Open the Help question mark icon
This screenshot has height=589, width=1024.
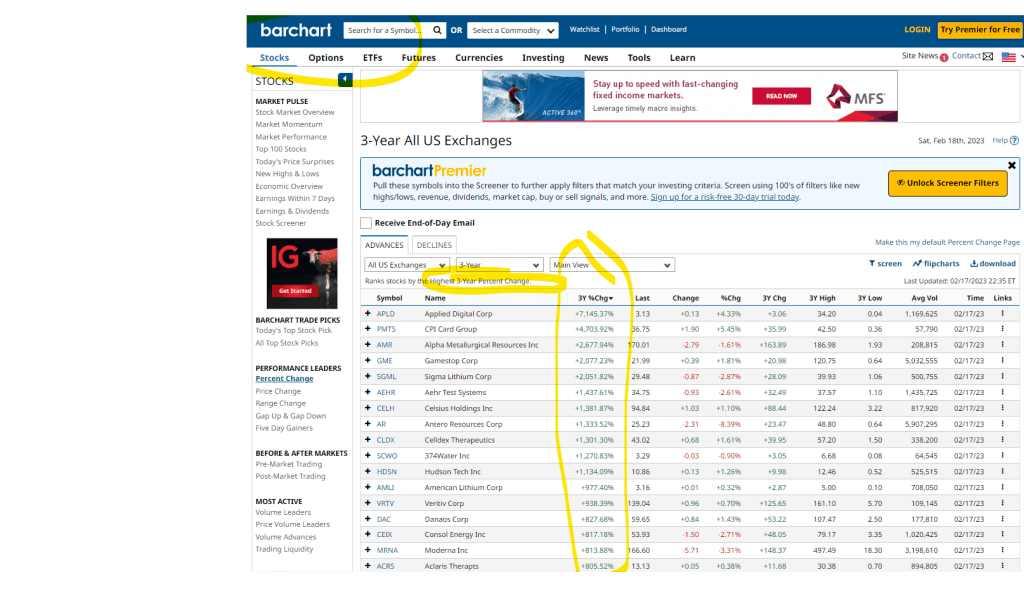1014,141
